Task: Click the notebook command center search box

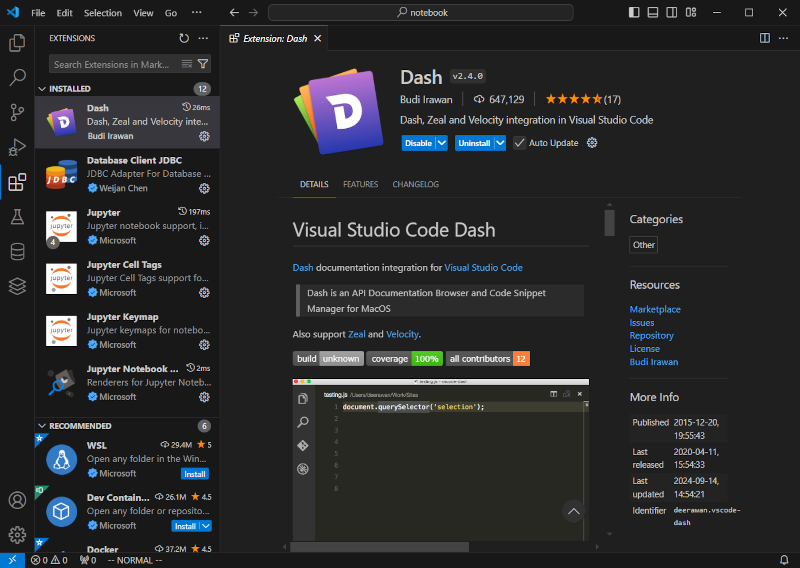Action: 421,12
